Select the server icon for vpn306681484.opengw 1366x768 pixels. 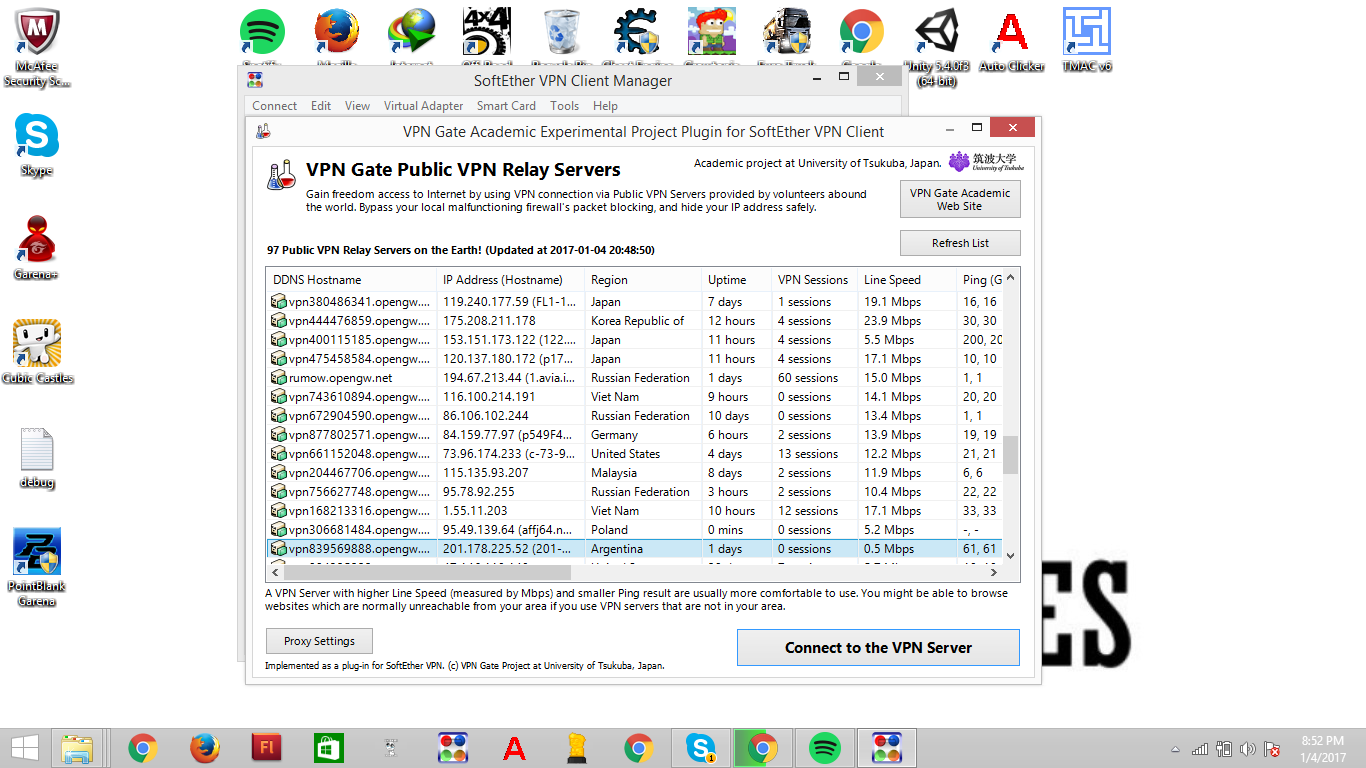[x=279, y=530]
